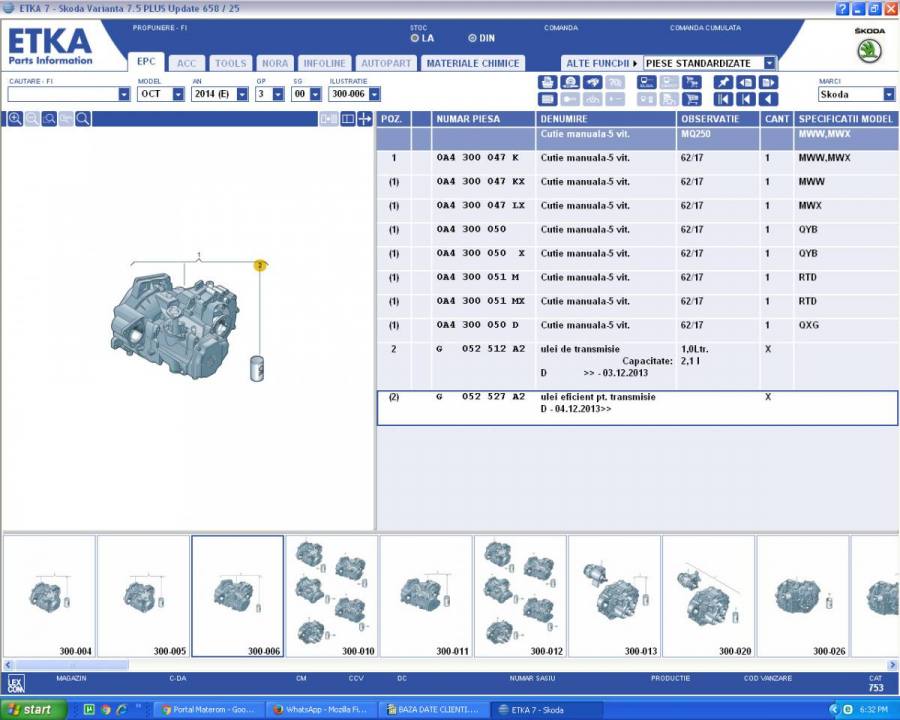900x720 pixels.
Task: Open the MODEL dropdown showing OCT
Action: pyautogui.click(x=178, y=94)
